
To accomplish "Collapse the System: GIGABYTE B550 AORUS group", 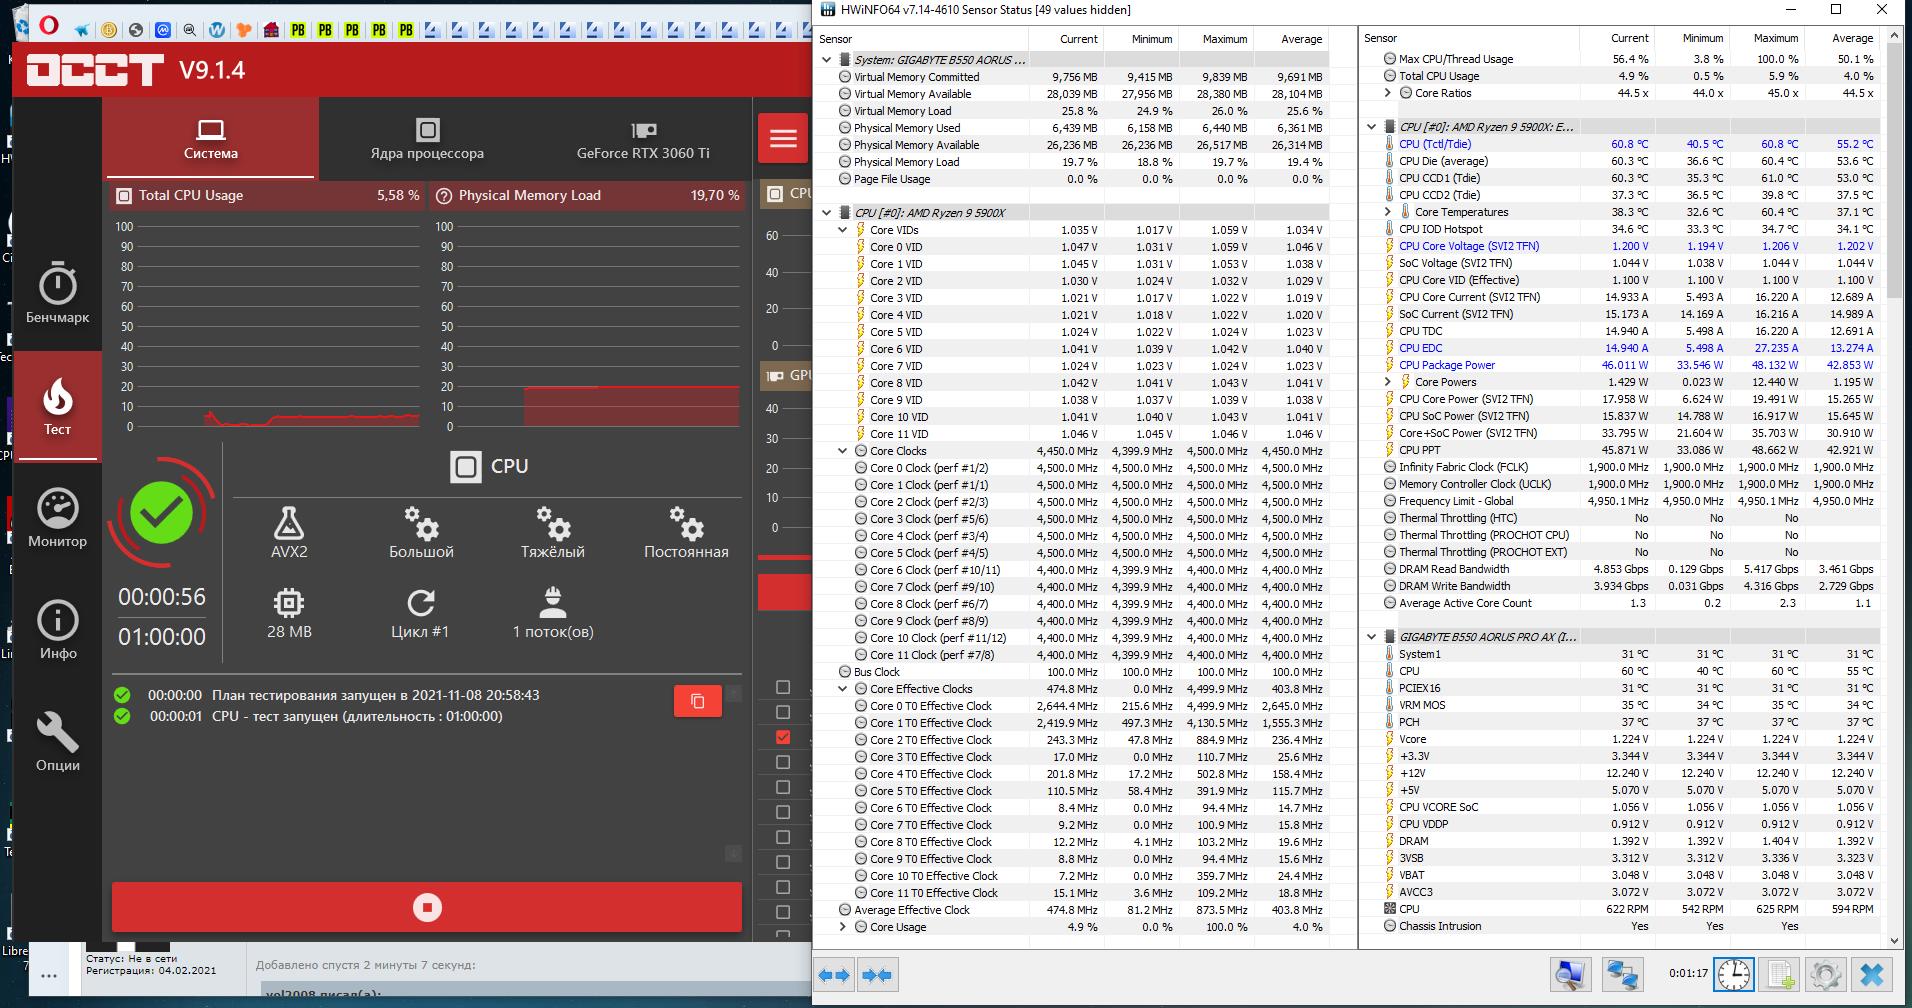I will click(826, 60).
